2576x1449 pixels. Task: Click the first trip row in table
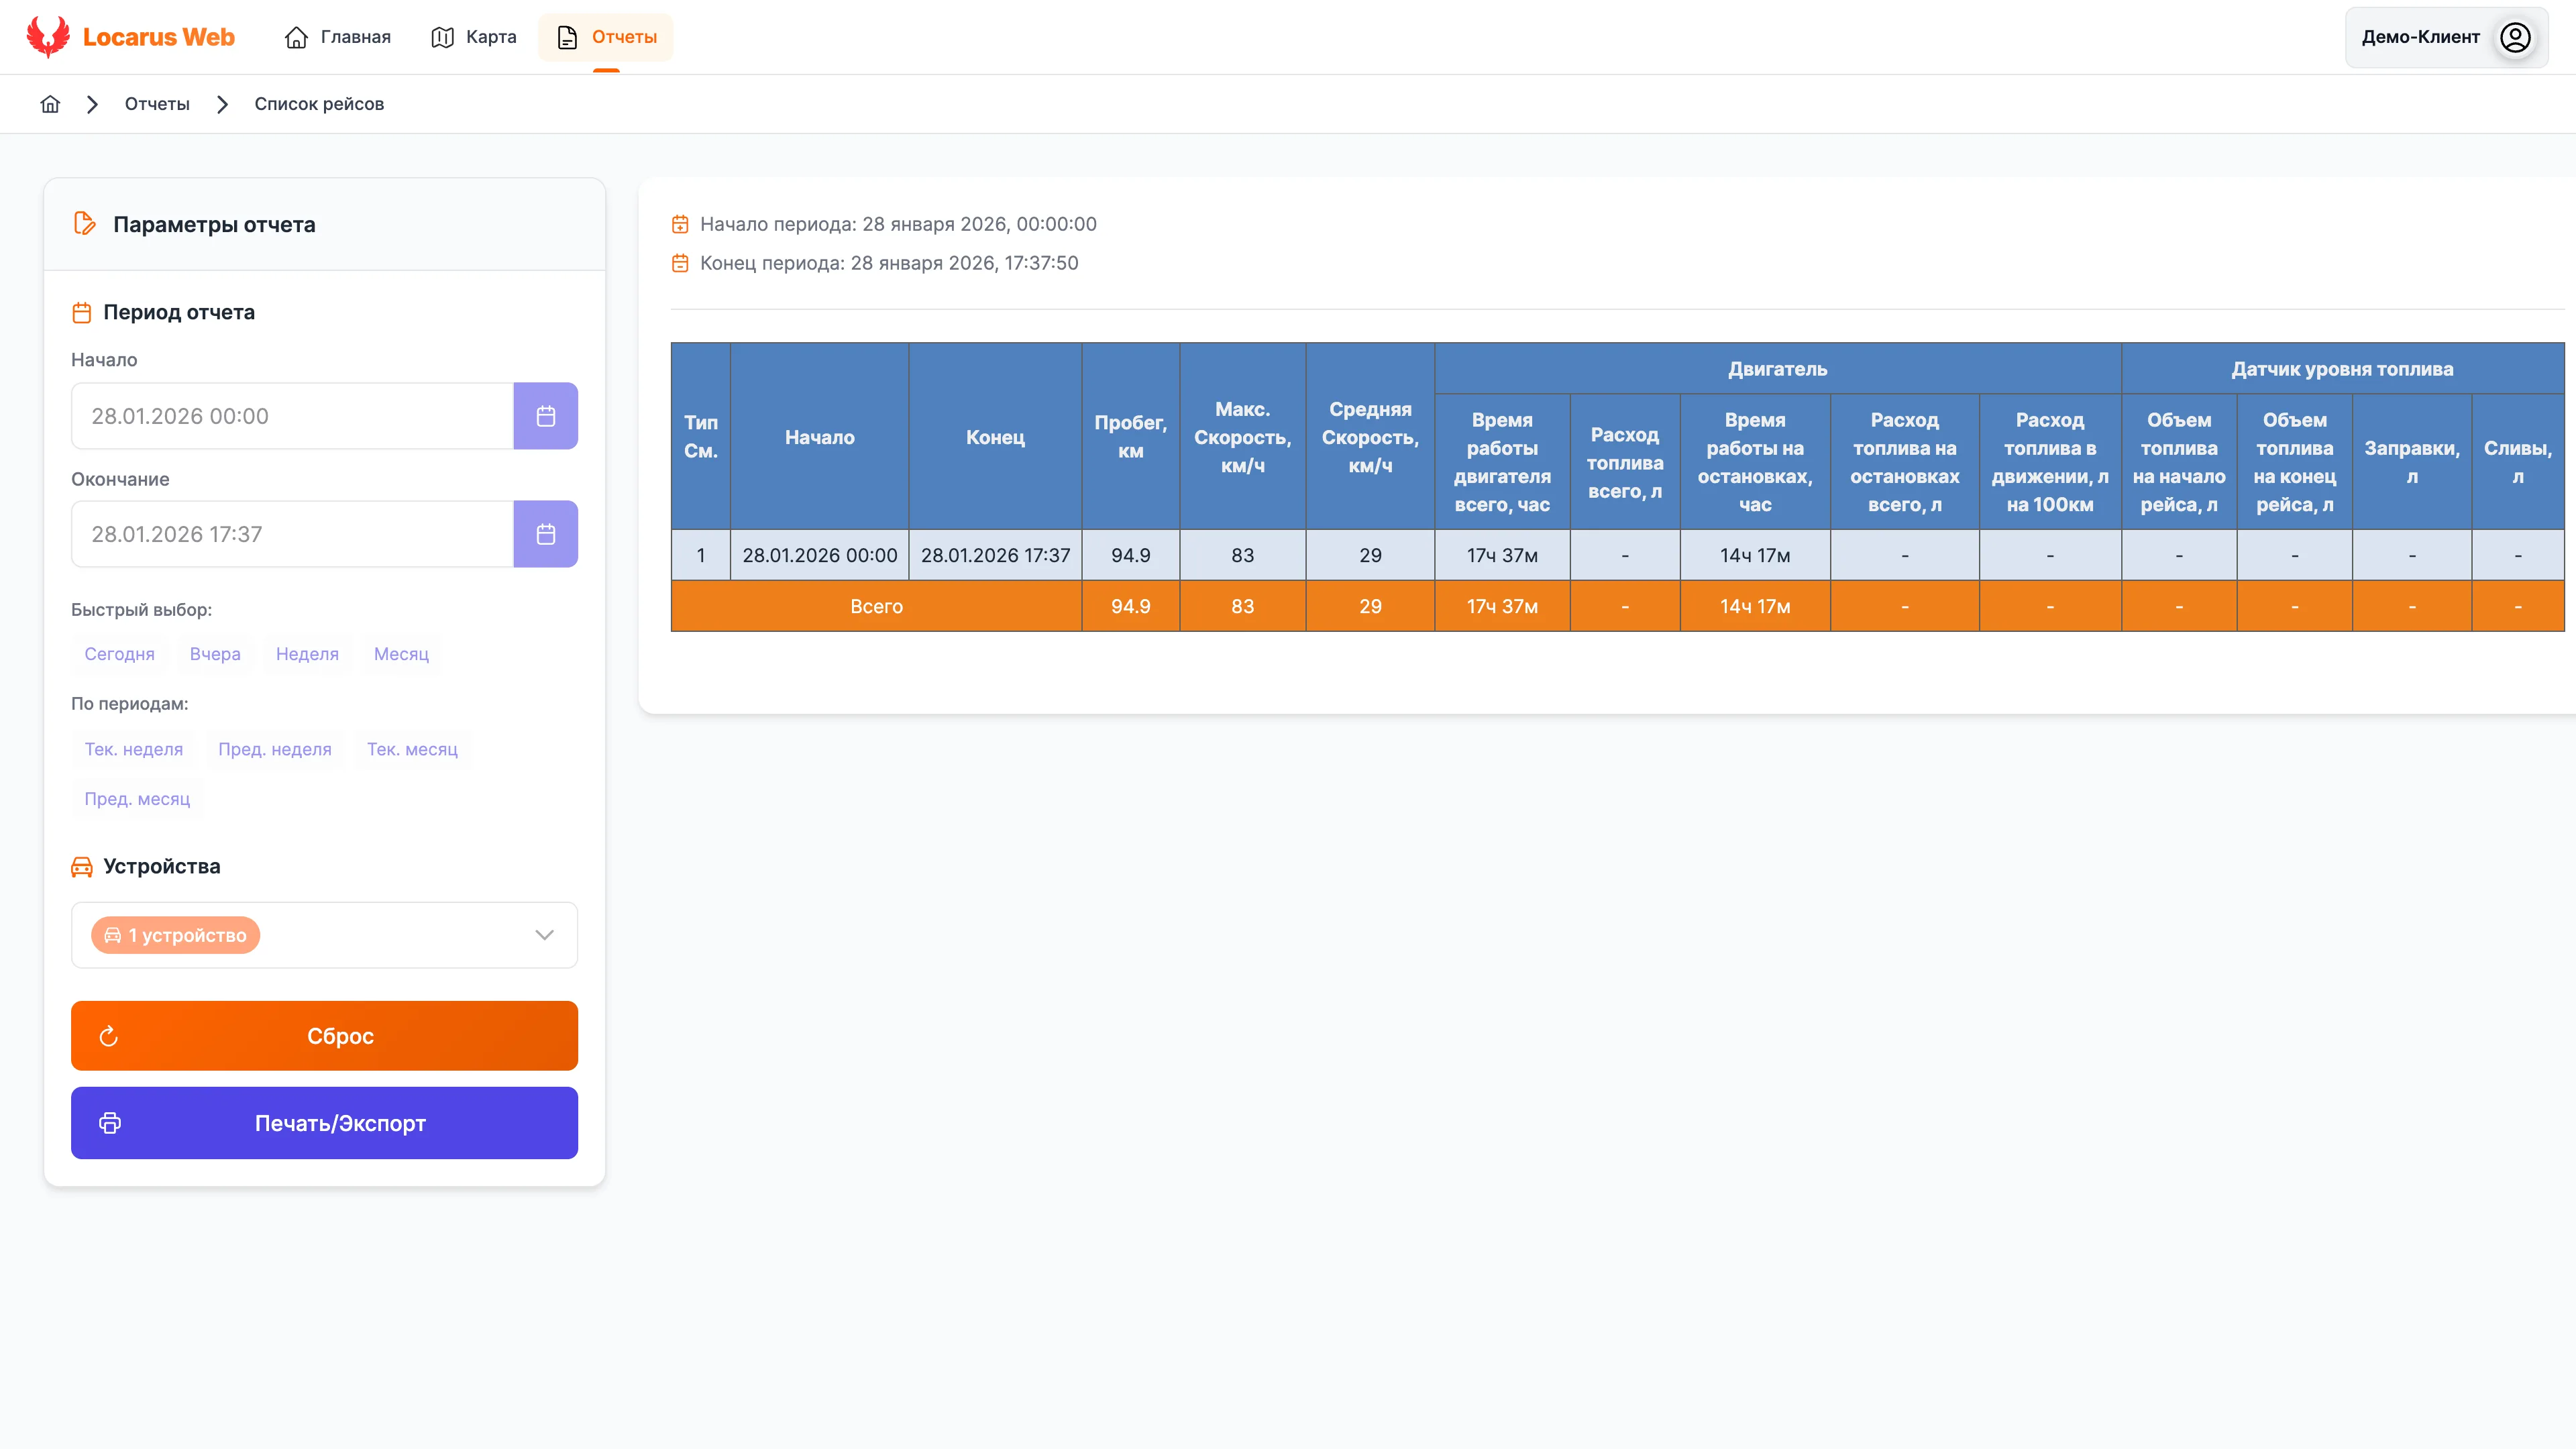click(x=1130, y=555)
